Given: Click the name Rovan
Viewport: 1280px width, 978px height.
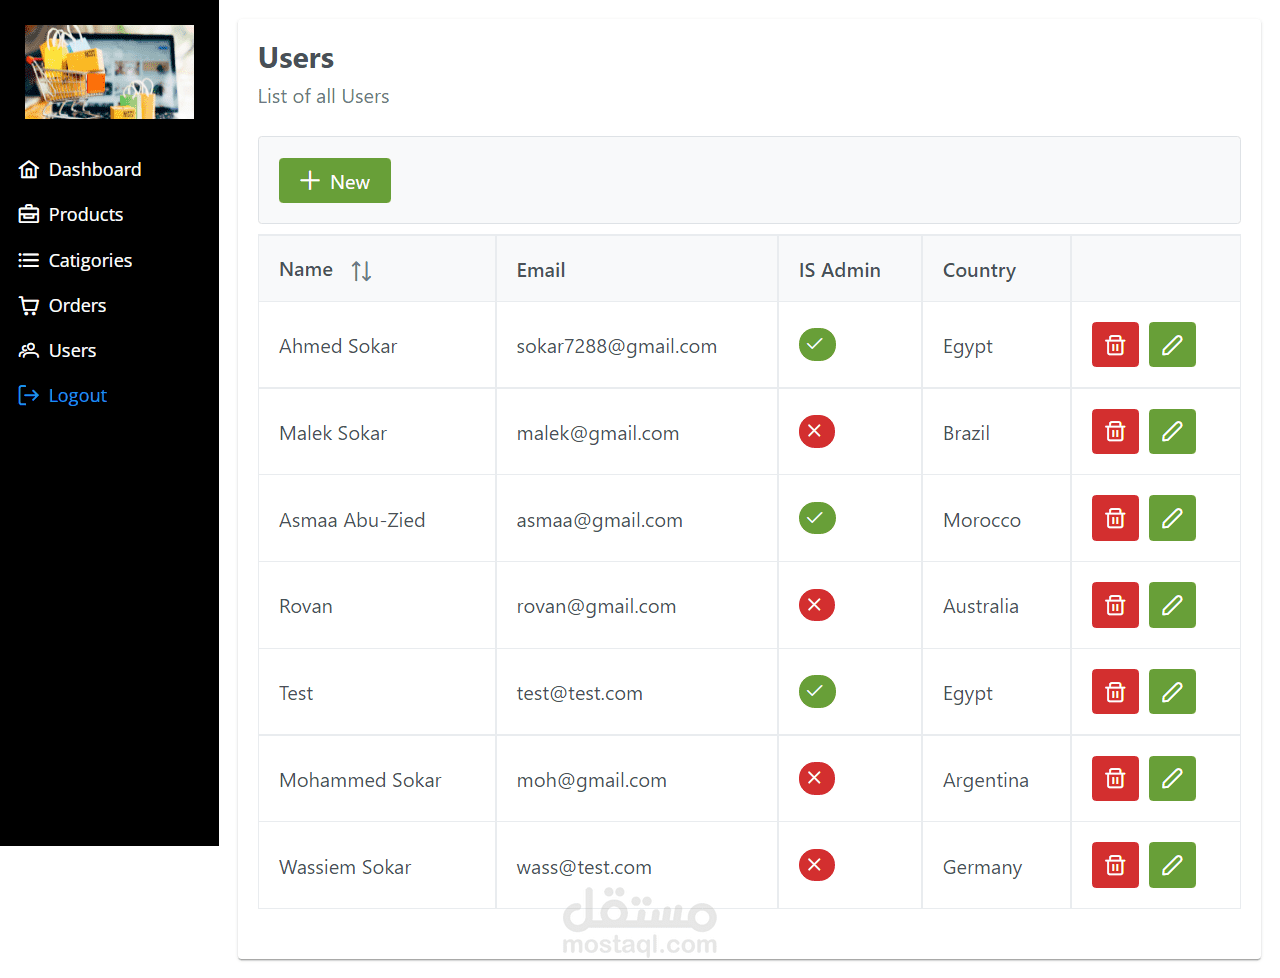Looking at the screenshot, I should point(306,606).
